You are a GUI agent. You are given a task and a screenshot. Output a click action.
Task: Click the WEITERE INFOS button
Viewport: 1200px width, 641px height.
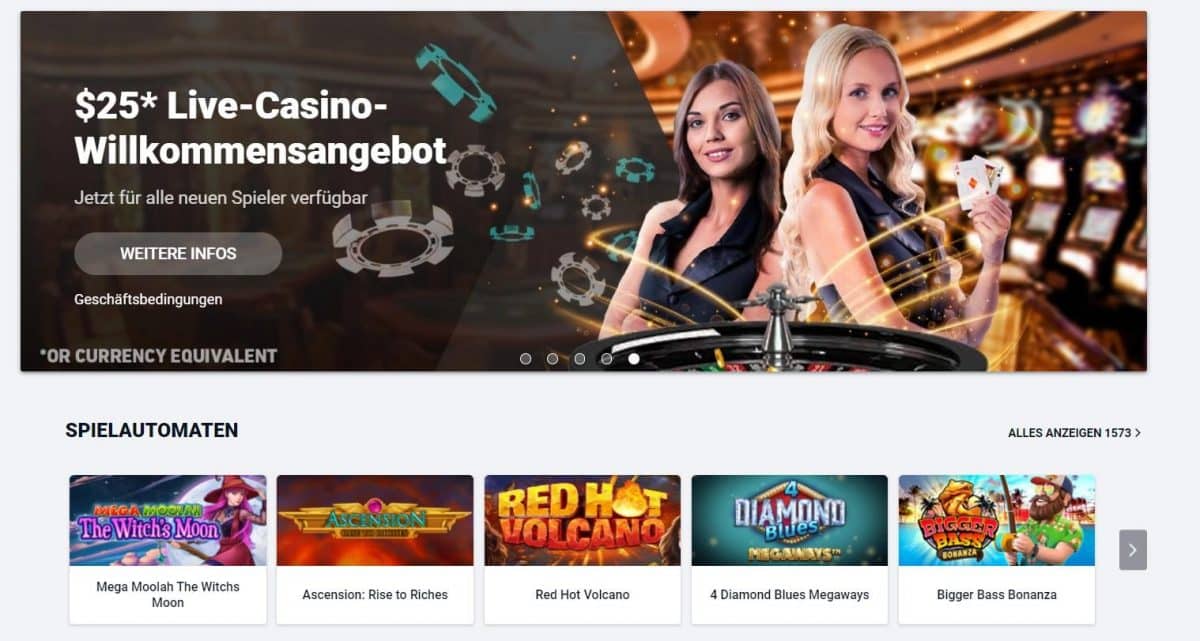[x=178, y=253]
